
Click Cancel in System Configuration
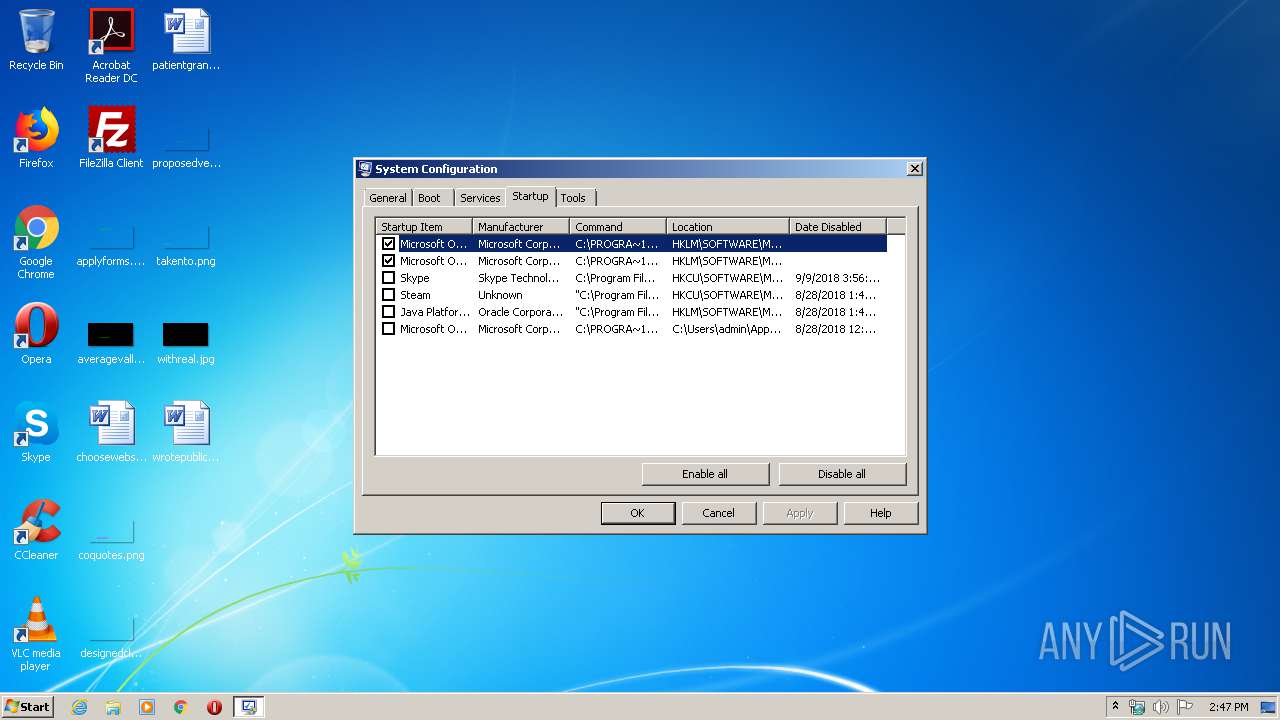click(718, 513)
